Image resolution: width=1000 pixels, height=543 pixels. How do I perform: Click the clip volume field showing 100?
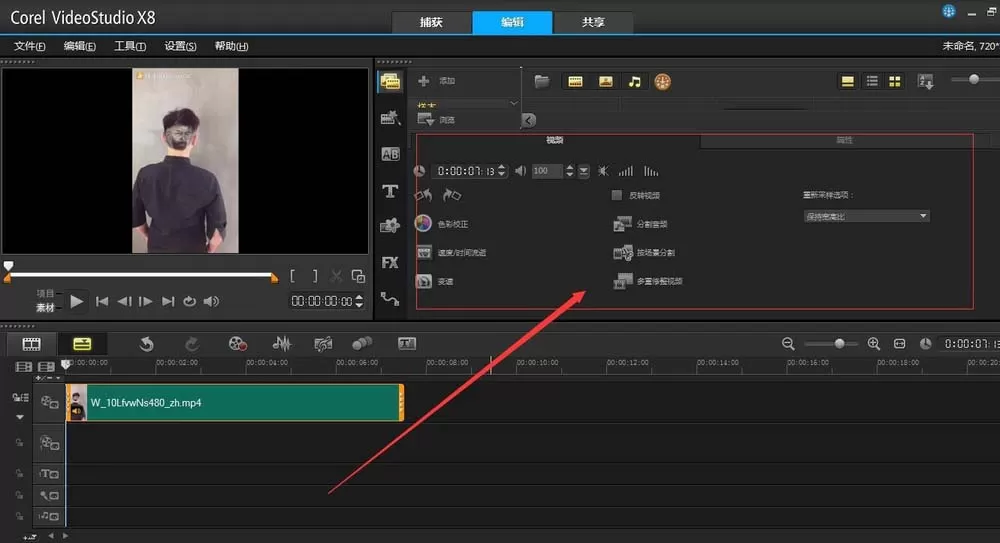tap(547, 171)
